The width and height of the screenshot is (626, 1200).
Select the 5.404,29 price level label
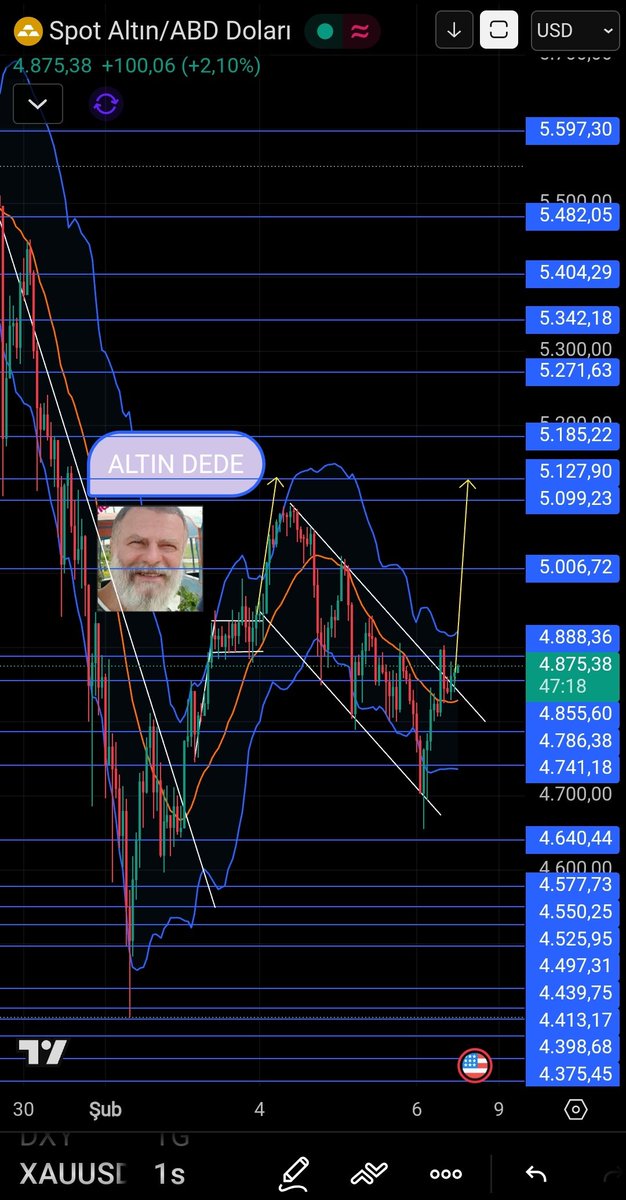575,272
